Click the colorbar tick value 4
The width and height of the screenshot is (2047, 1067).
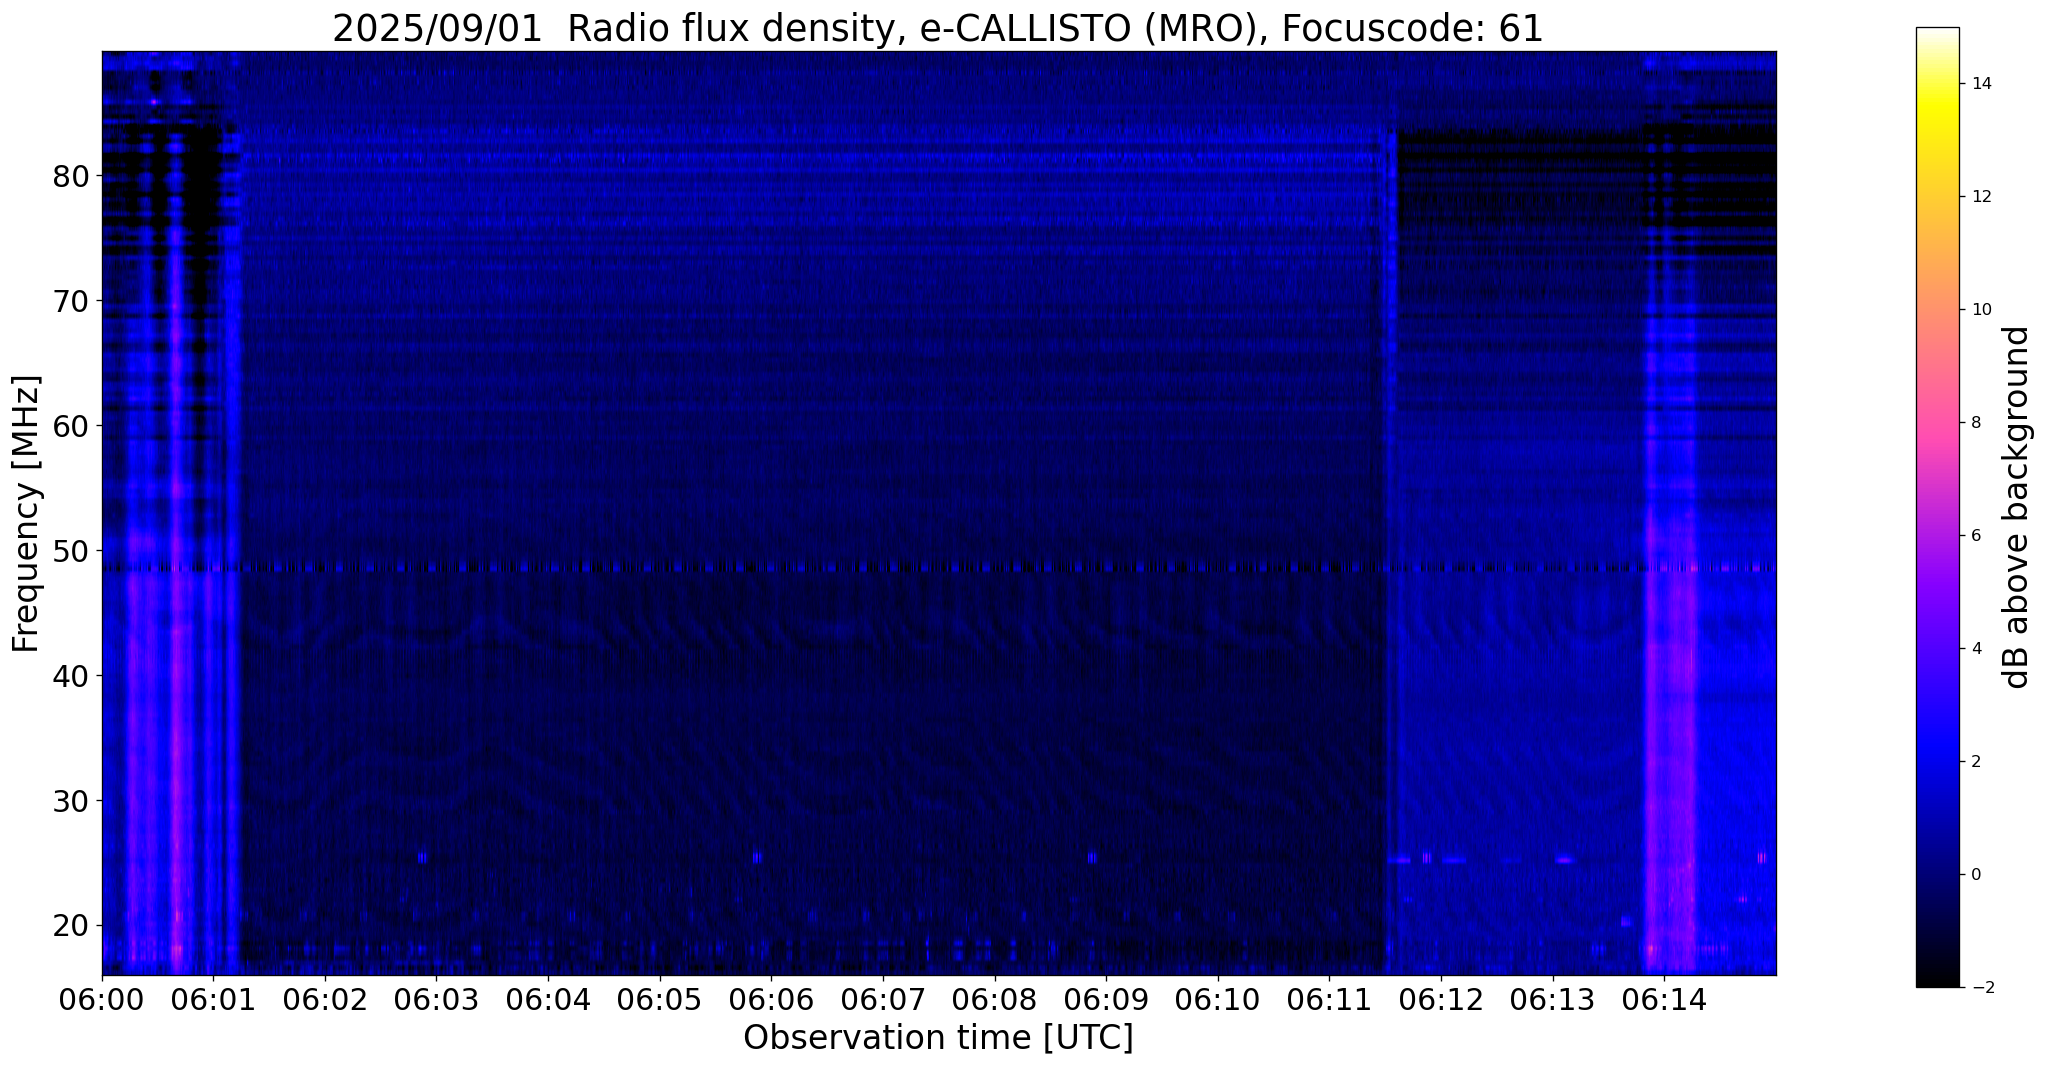coord(1976,649)
